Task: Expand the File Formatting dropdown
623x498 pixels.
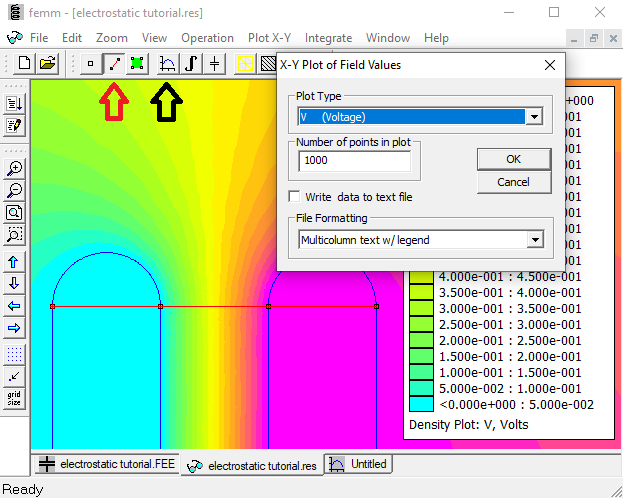Action: pyautogui.click(x=534, y=240)
